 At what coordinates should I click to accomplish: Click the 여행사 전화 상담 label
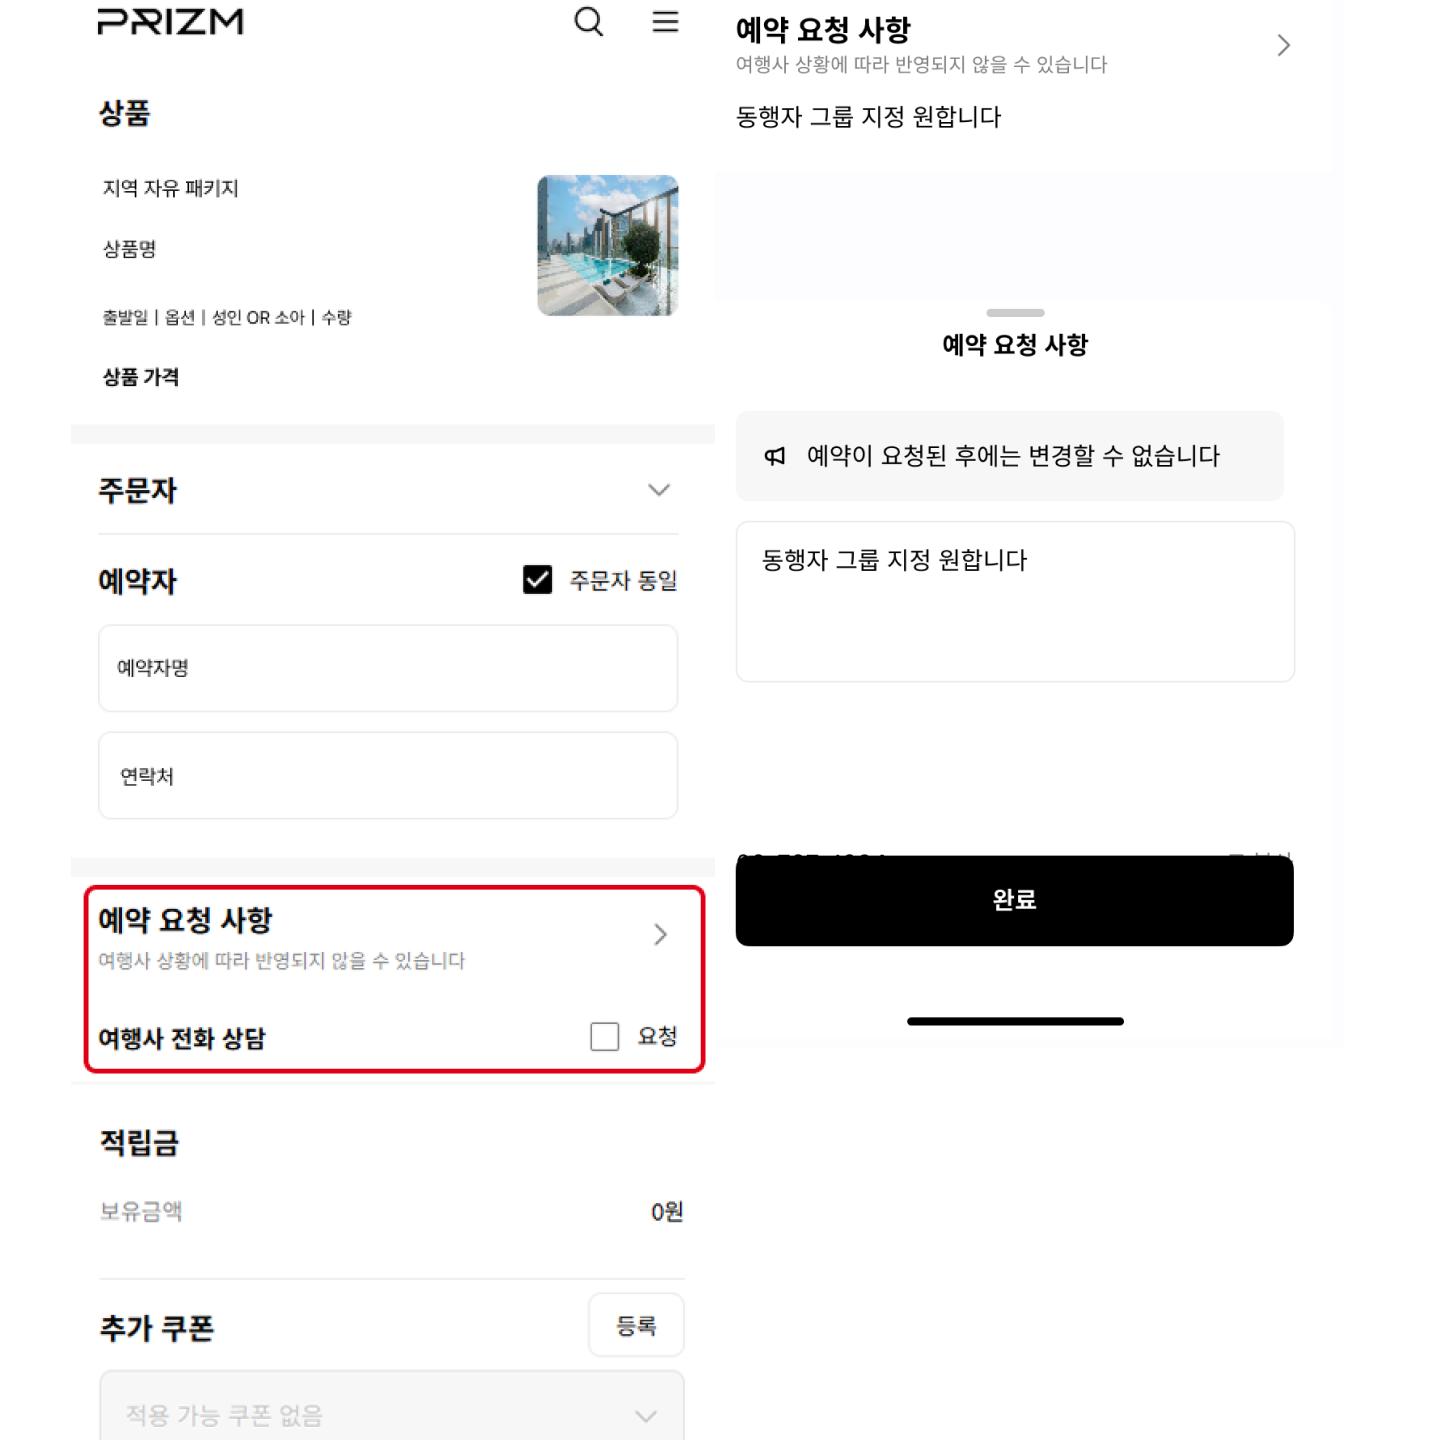(182, 1038)
